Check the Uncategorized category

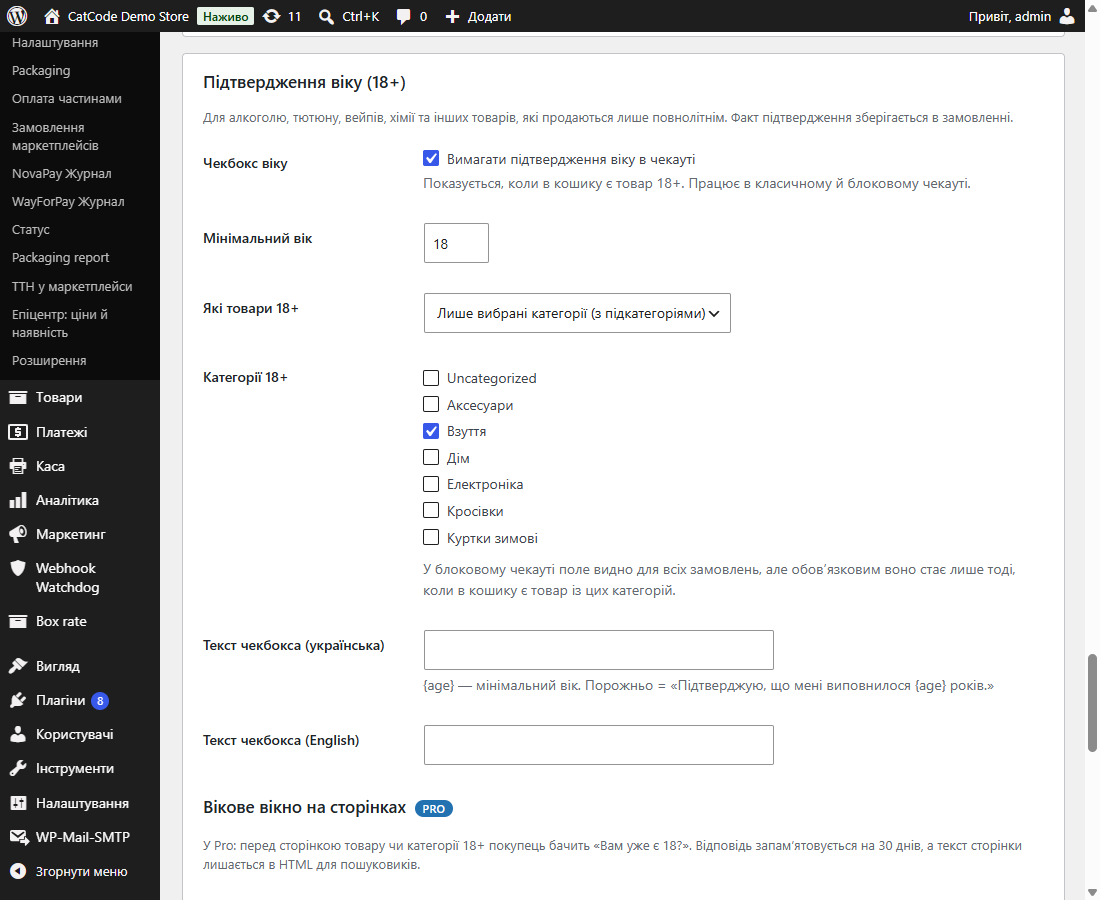pos(431,378)
